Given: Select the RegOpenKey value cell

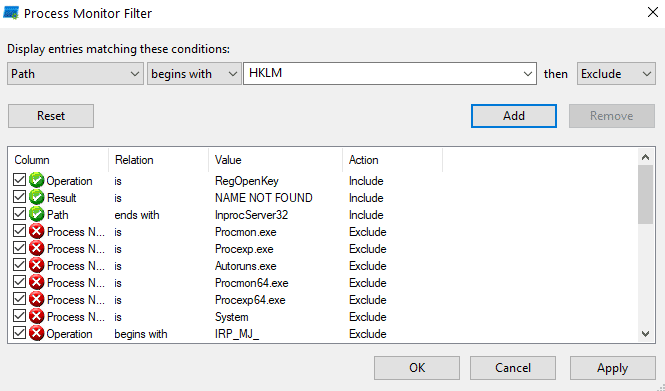Looking at the screenshot, I should click(247, 181).
